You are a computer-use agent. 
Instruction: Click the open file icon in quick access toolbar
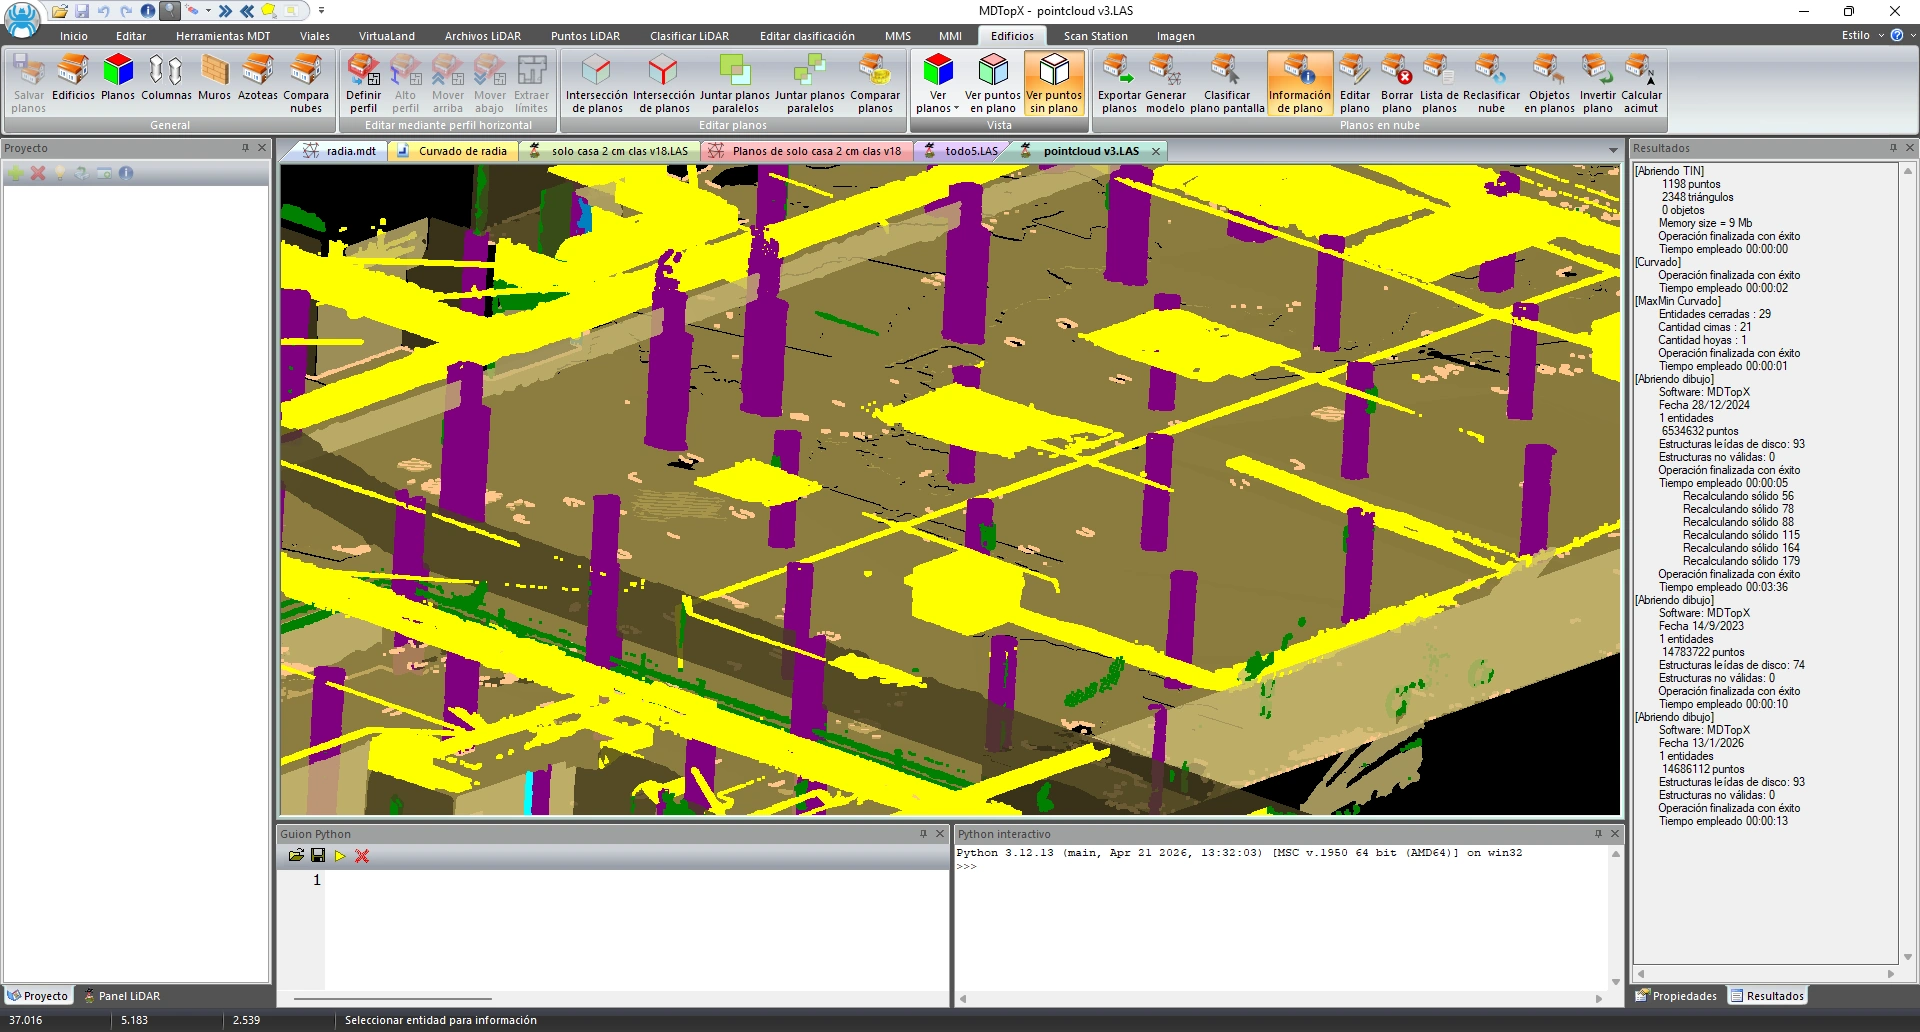click(x=60, y=11)
